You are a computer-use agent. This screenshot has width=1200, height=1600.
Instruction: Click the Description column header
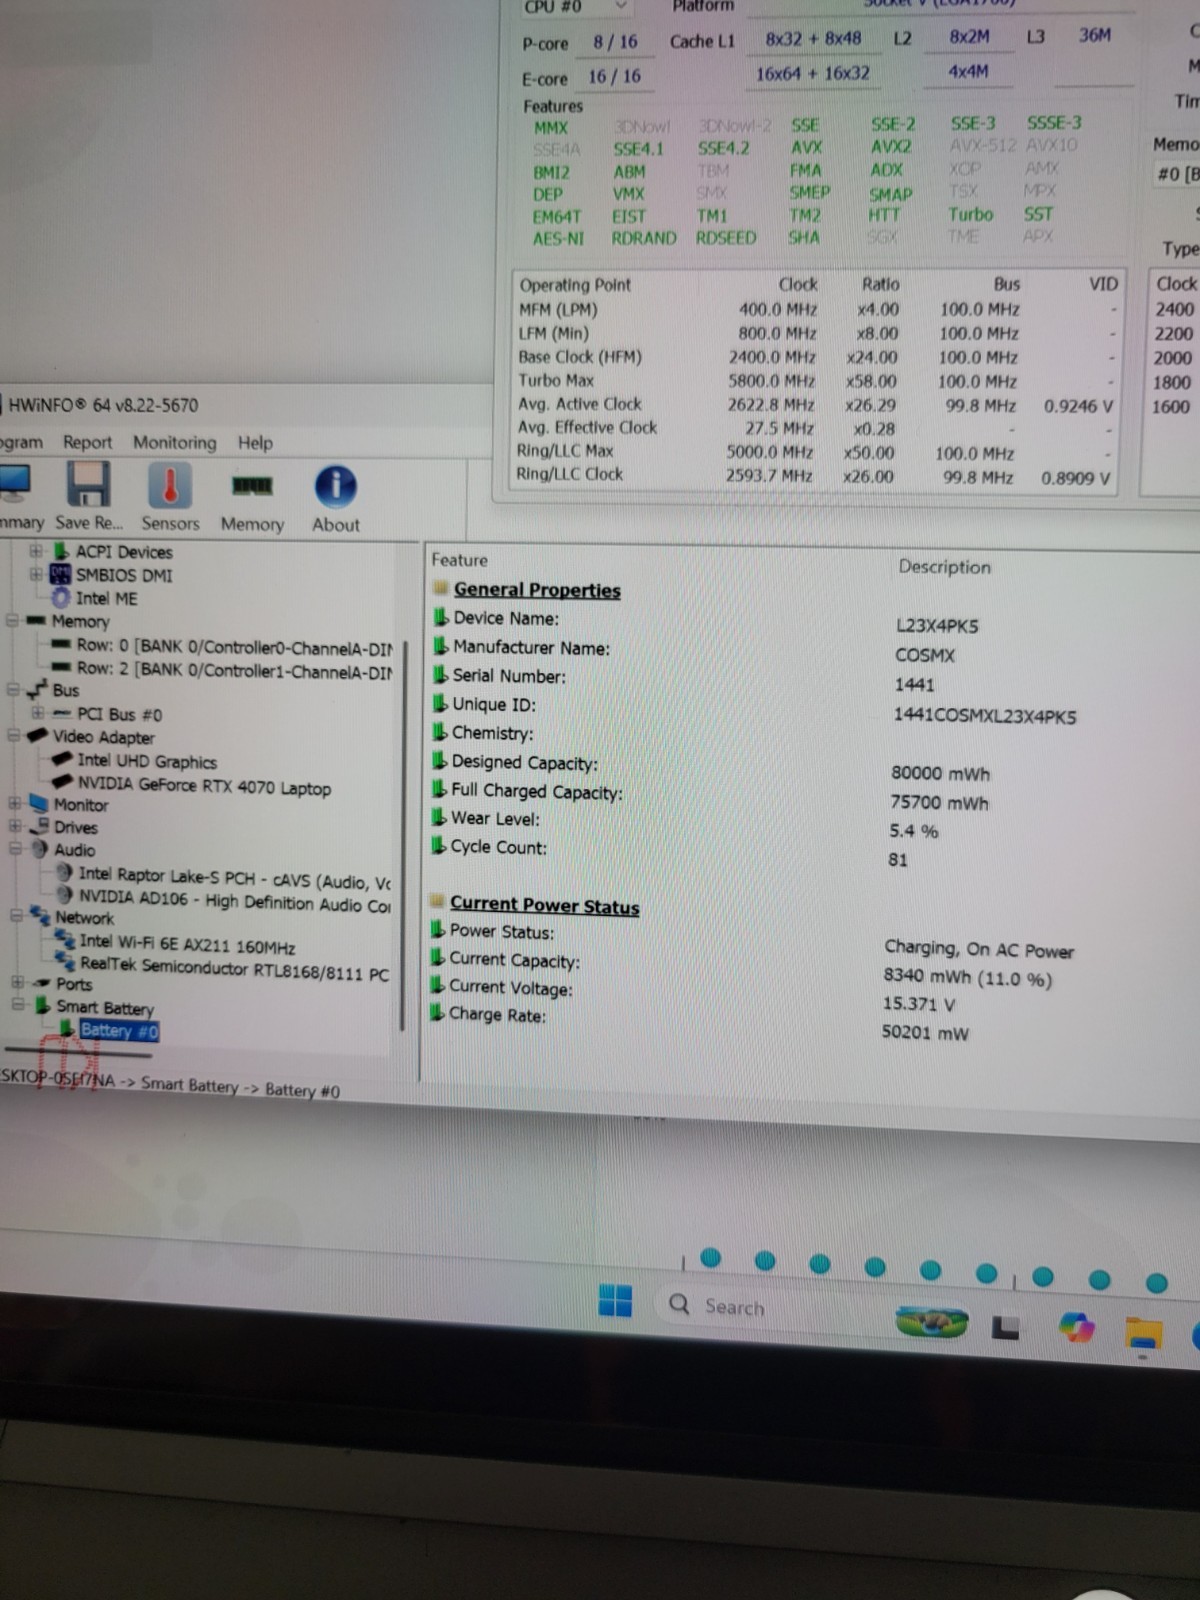pos(944,567)
